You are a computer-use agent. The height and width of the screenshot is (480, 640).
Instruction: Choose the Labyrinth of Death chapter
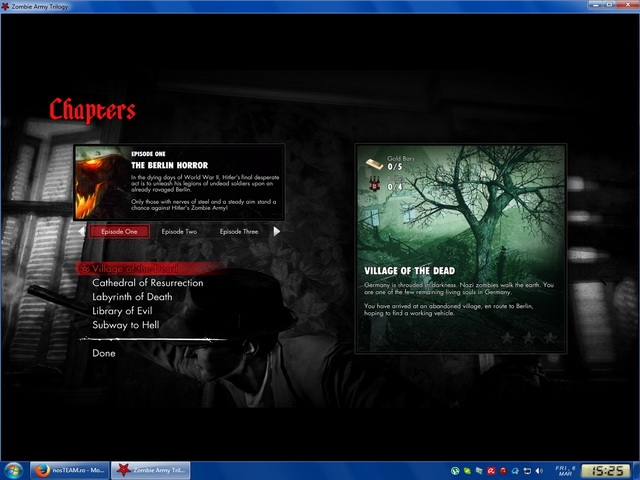tap(132, 297)
